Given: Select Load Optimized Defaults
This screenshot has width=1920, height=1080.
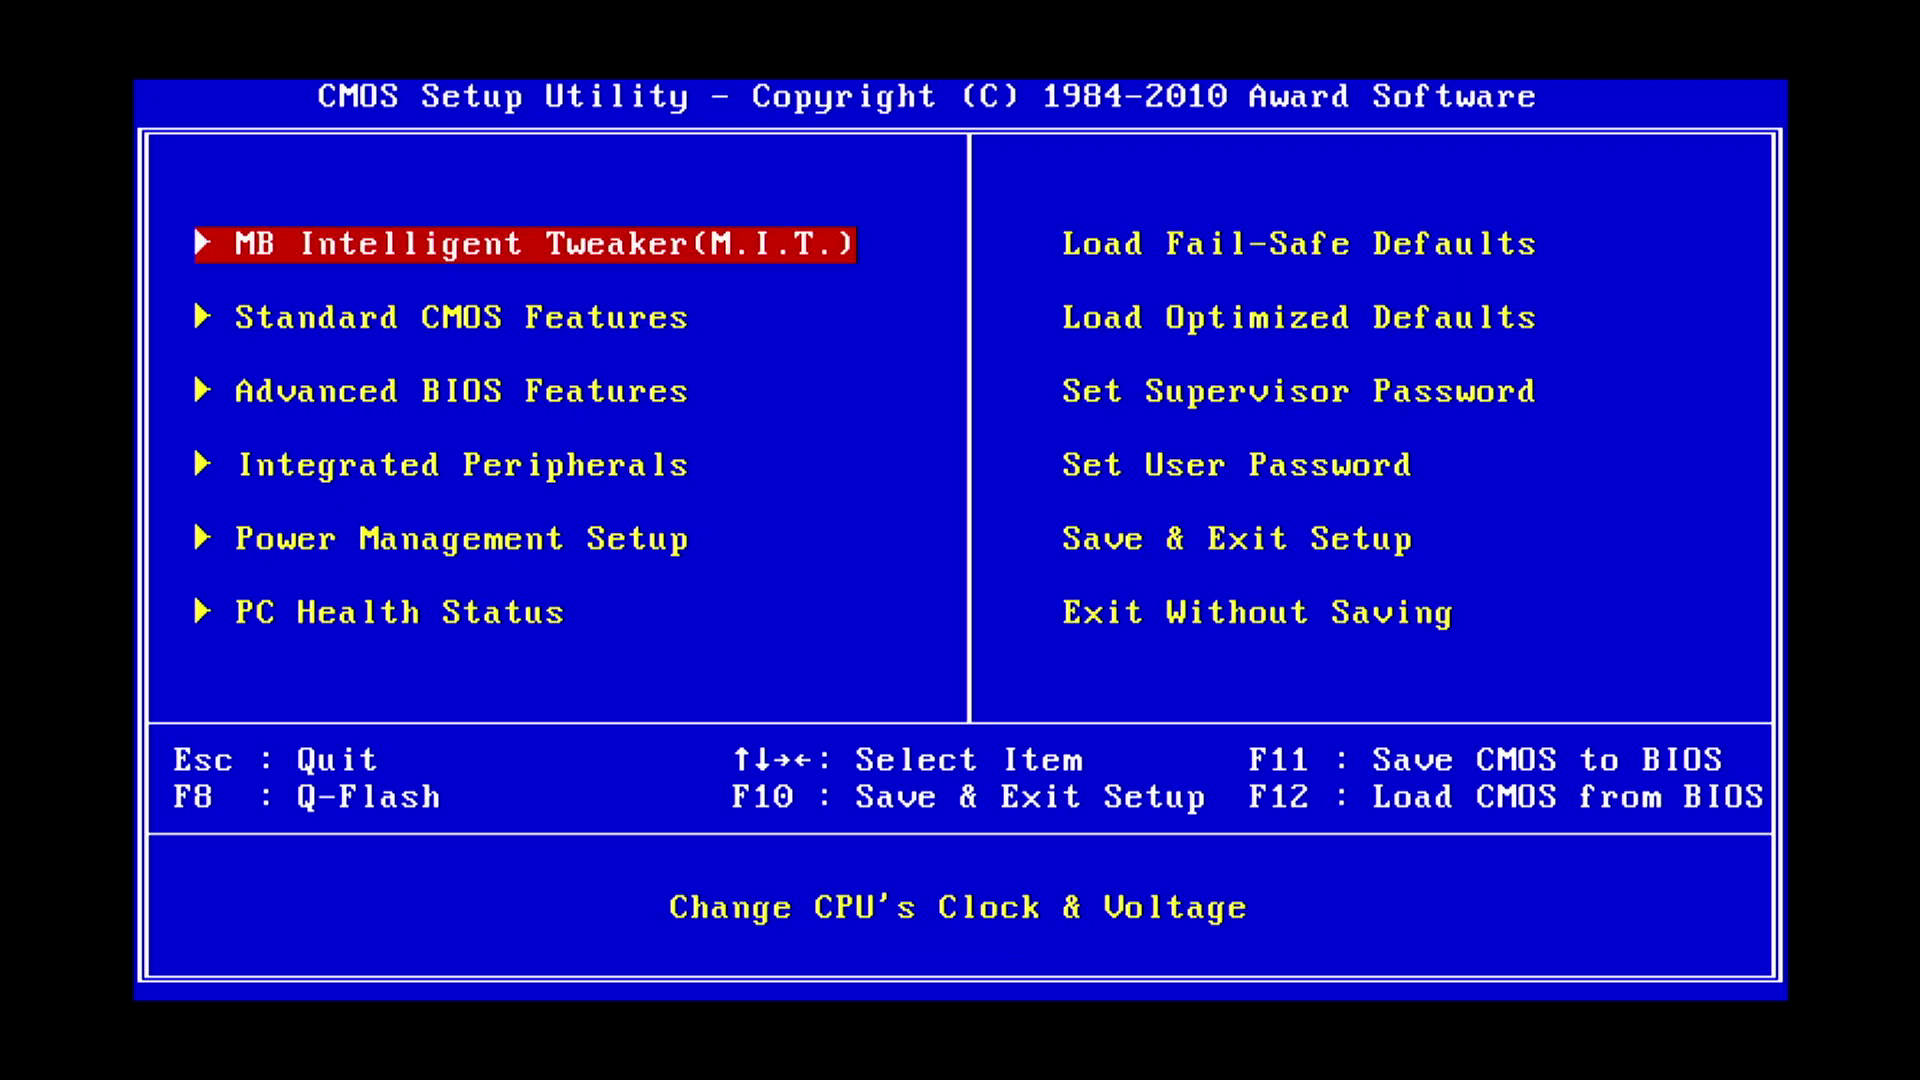Looking at the screenshot, I should [x=1299, y=318].
